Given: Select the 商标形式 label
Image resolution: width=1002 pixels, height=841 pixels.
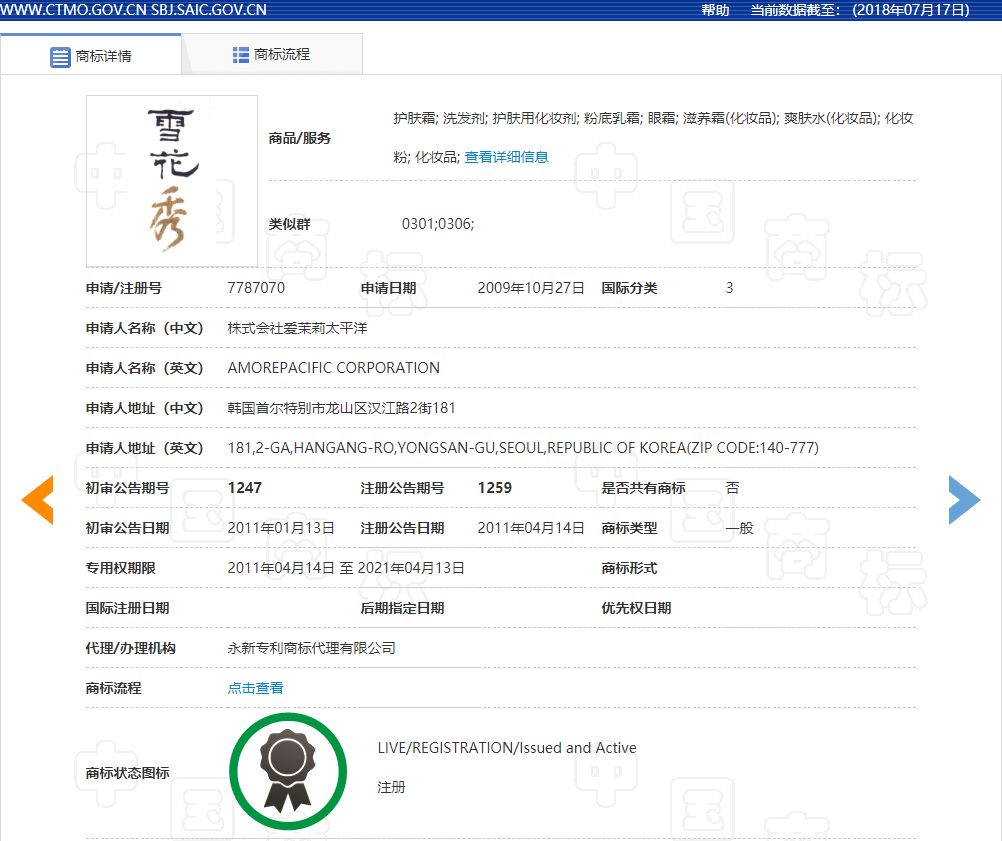Looking at the screenshot, I should [x=629, y=567].
